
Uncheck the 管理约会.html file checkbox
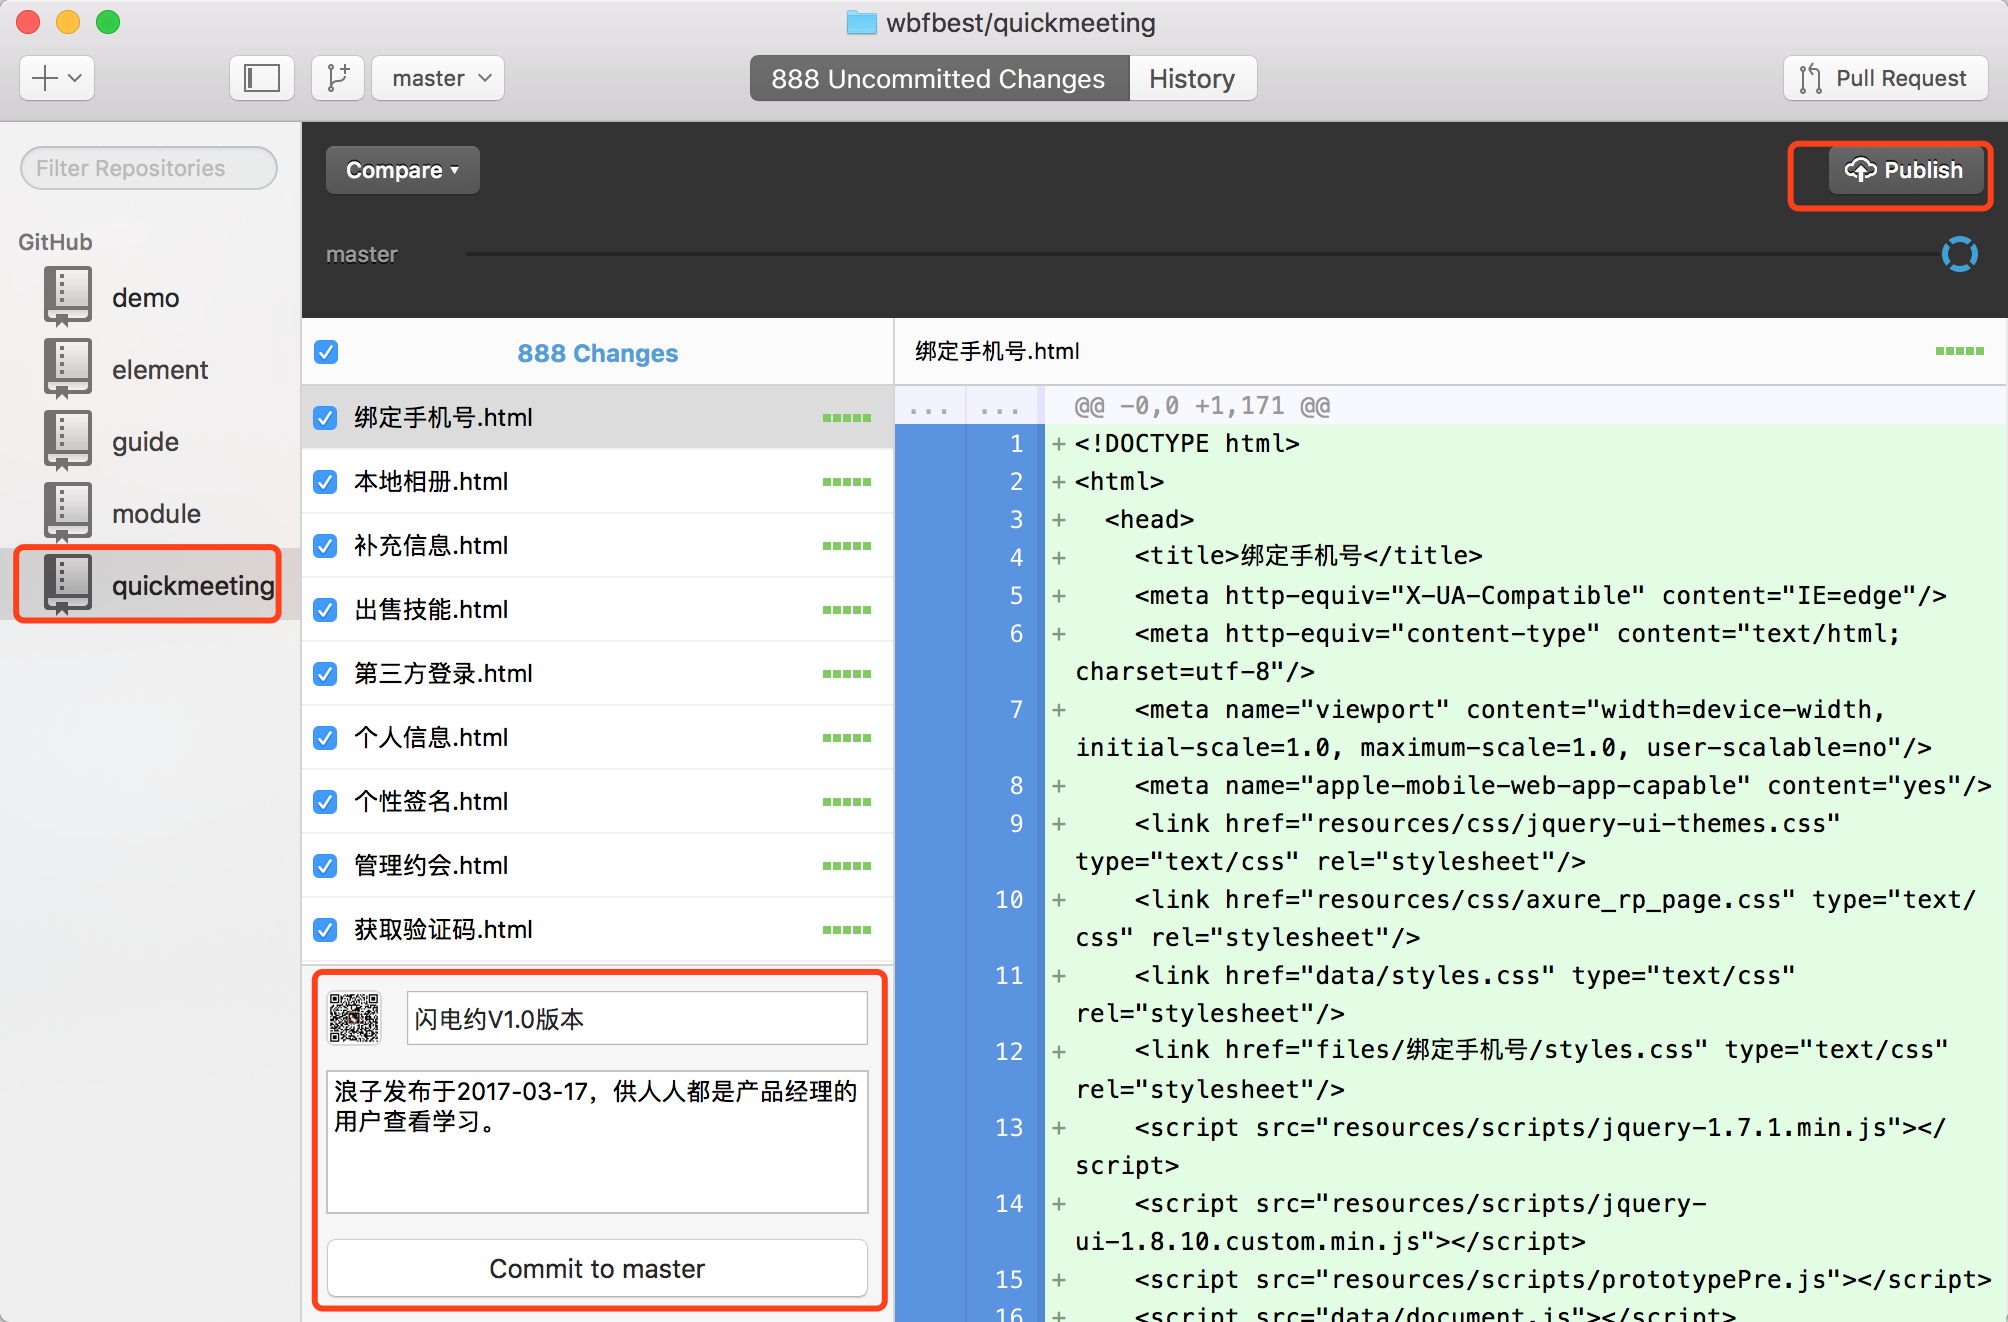325,866
